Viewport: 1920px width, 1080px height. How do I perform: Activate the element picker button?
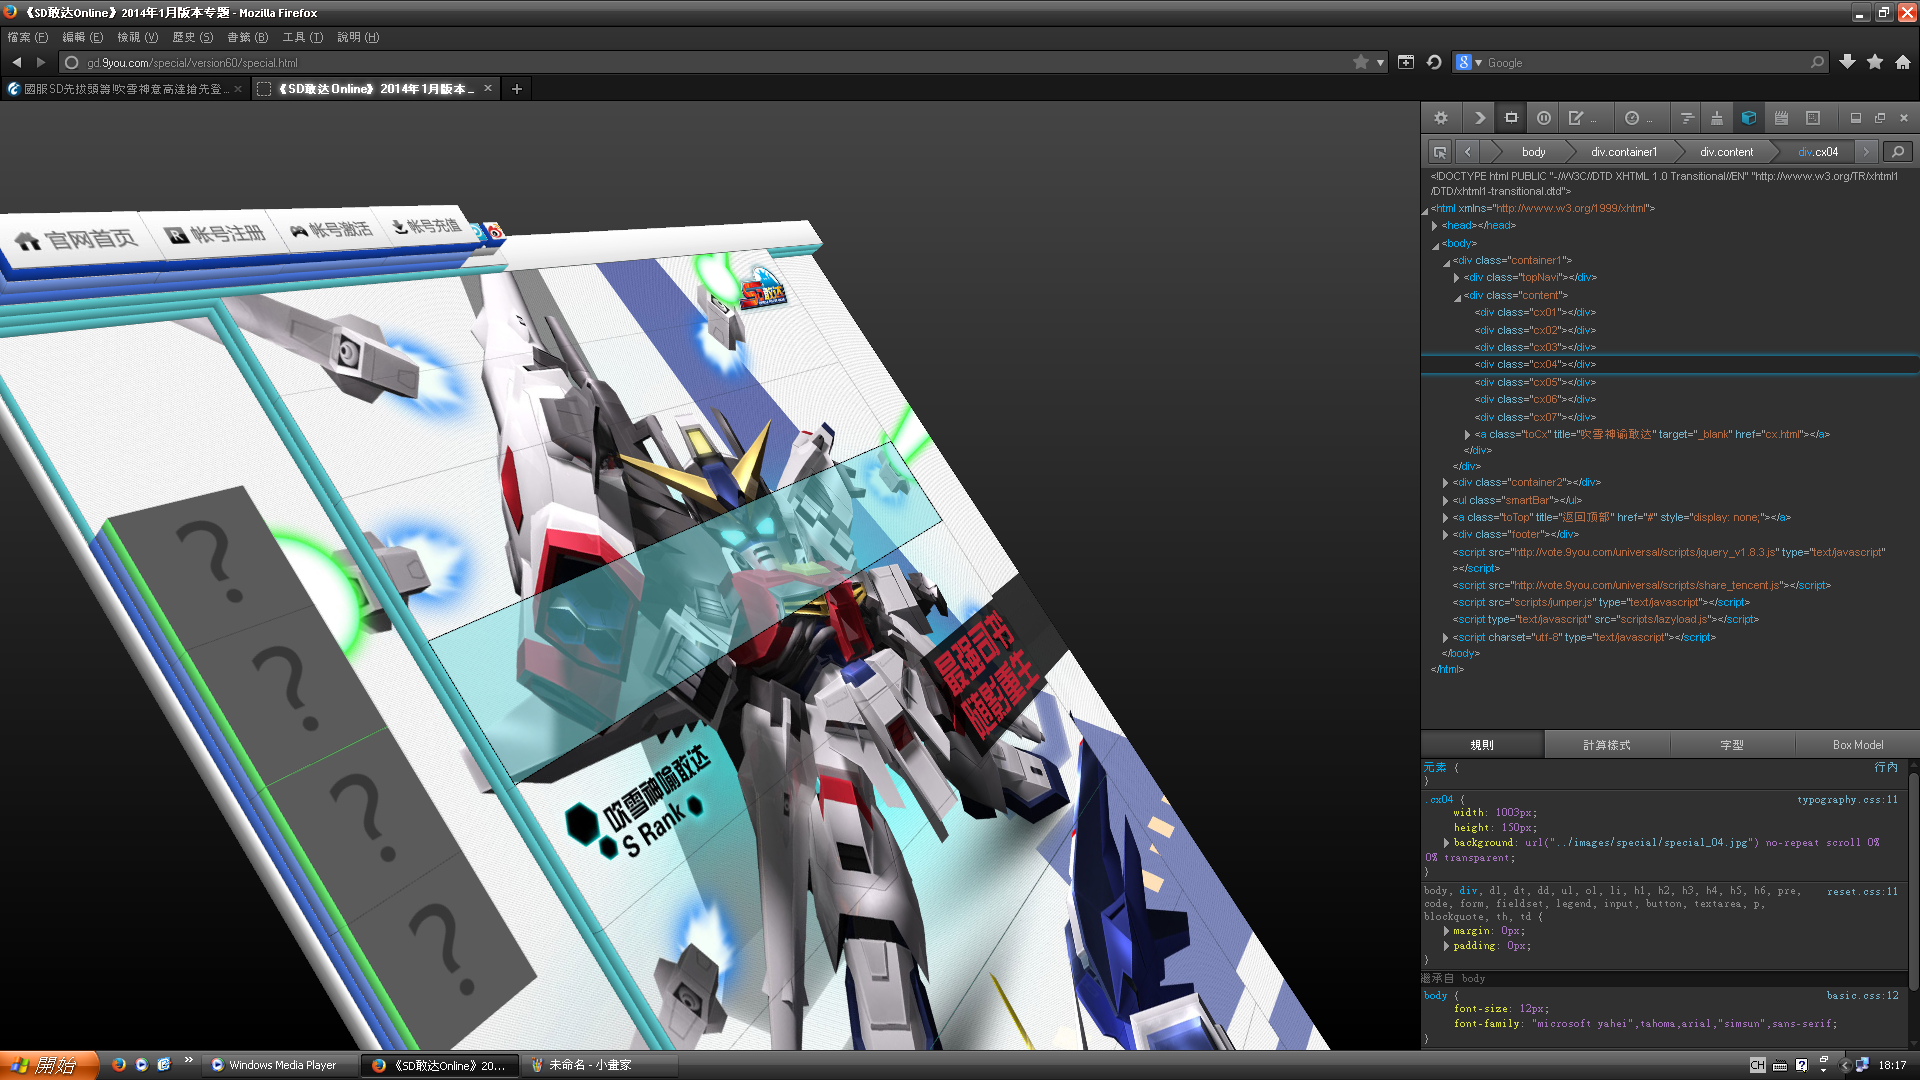tap(1440, 152)
